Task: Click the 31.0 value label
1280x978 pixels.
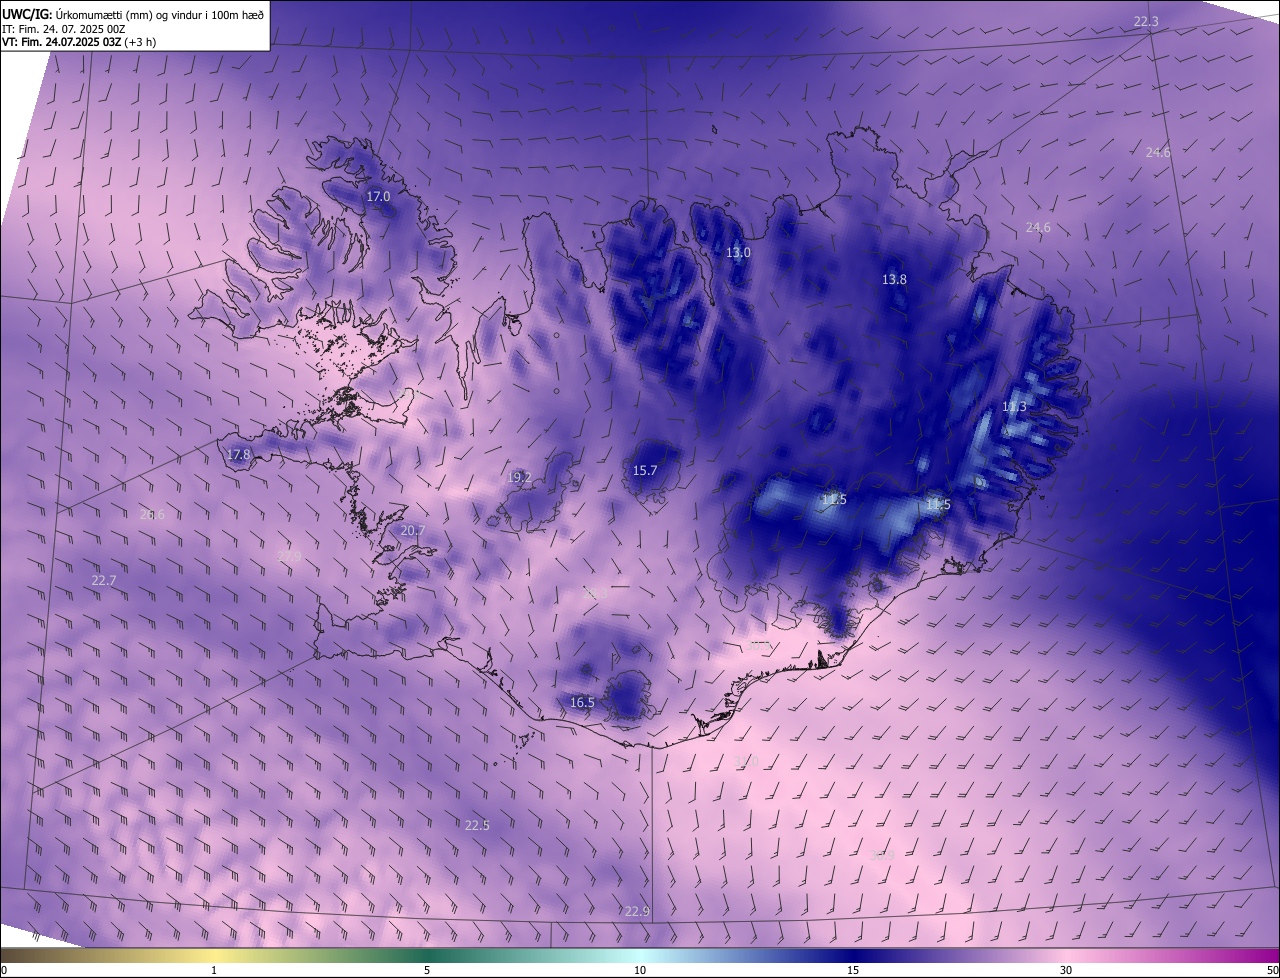Action: tap(746, 763)
